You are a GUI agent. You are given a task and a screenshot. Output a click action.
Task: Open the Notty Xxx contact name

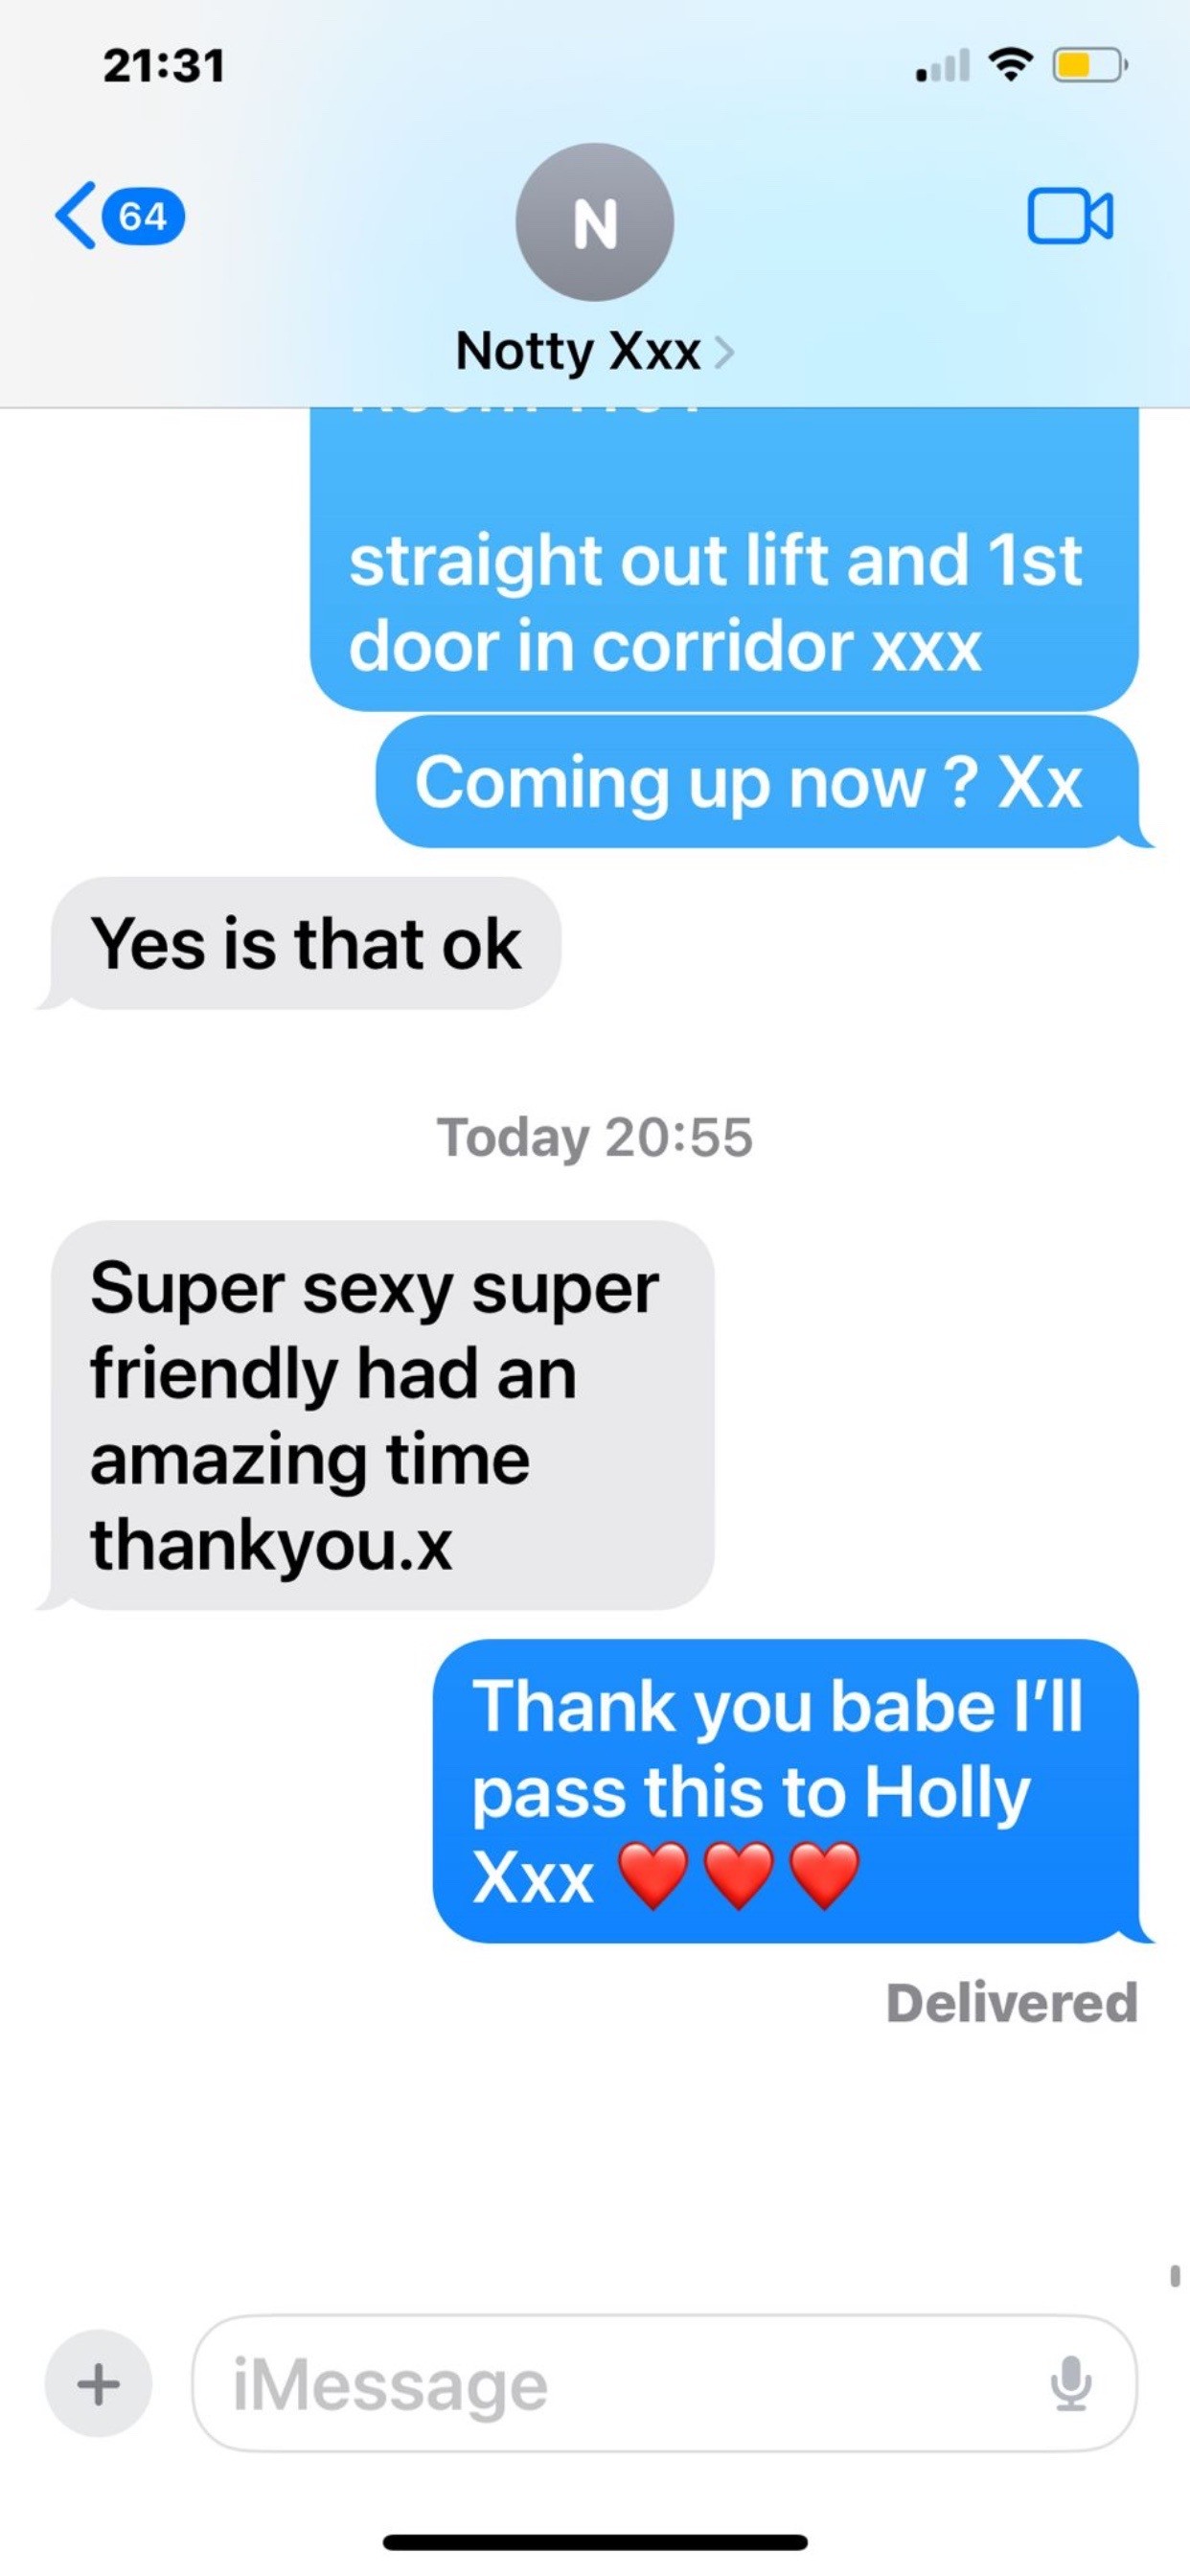coord(578,351)
